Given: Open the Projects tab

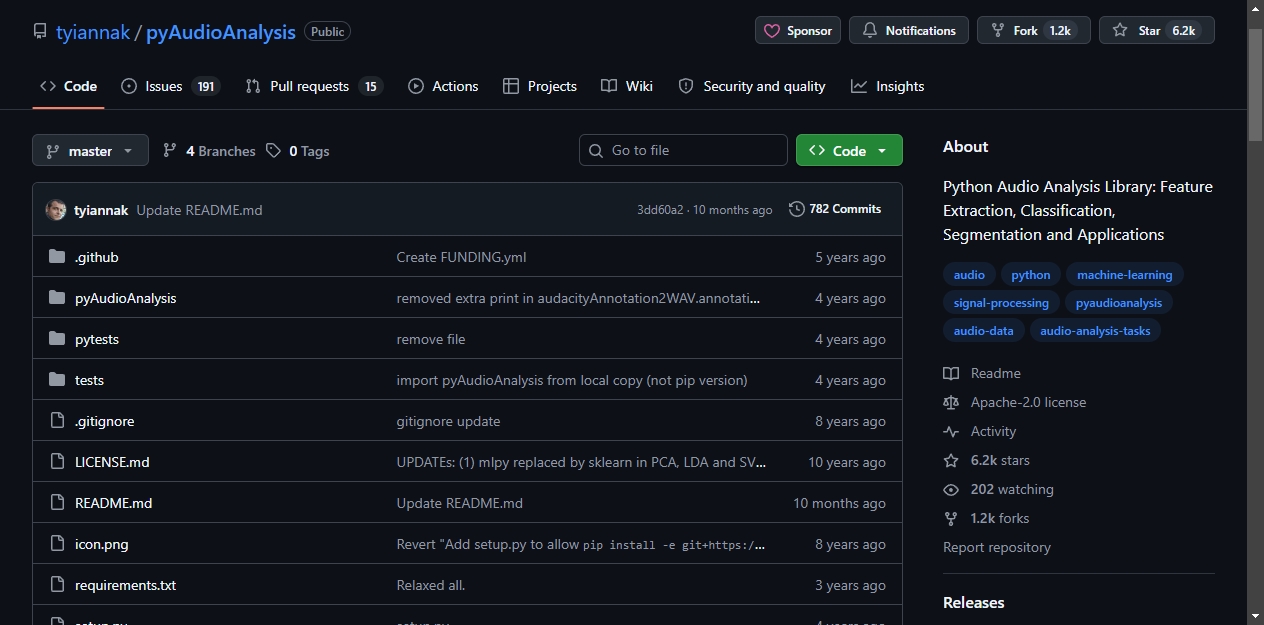Looking at the screenshot, I should tap(540, 86).
